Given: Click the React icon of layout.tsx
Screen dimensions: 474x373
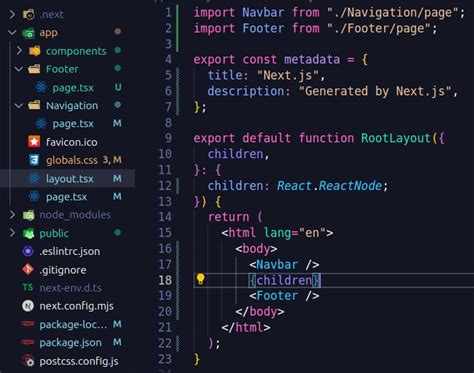Looking at the screenshot, I should pos(34,178).
